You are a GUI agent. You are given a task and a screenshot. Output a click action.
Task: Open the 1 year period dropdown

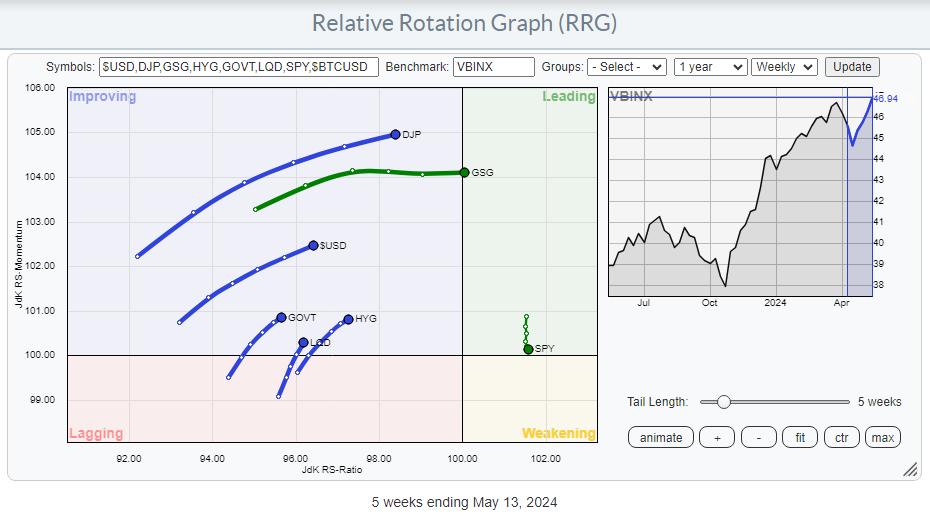tap(710, 67)
